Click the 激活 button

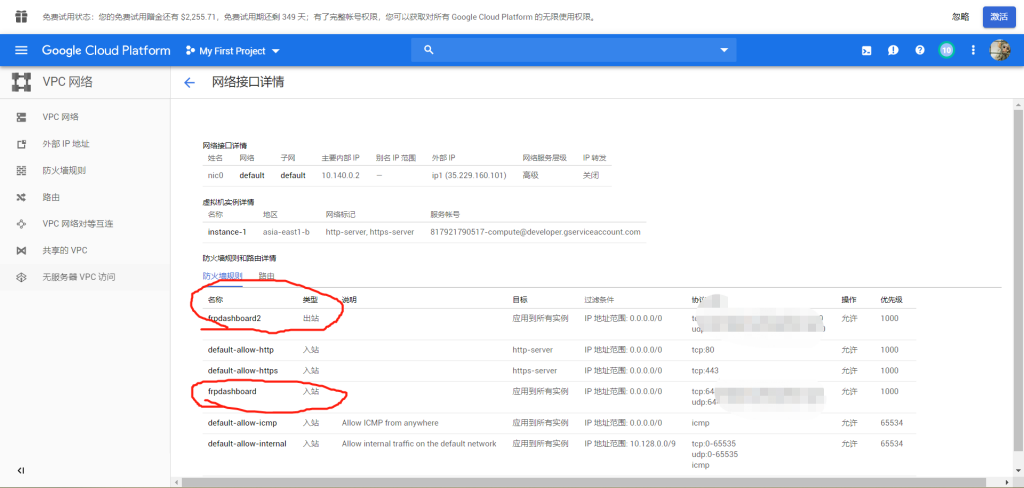[x=996, y=16]
